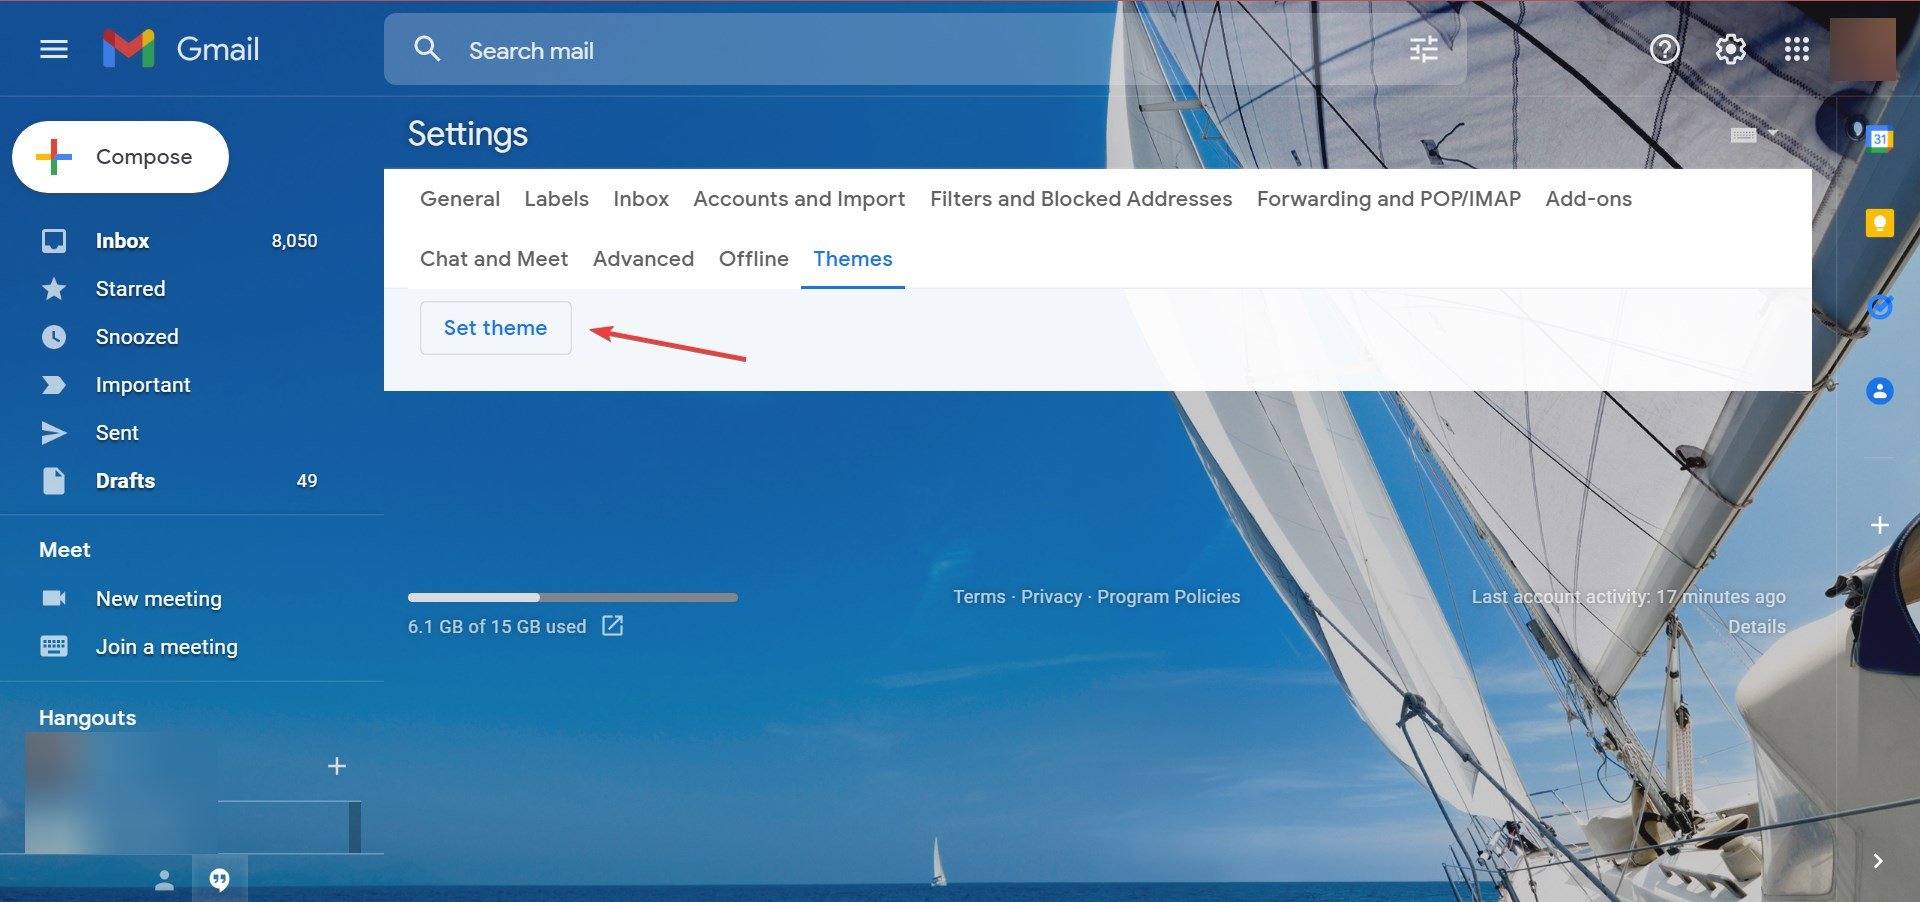Image resolution: width=1920 pixels, height=902 pixels.
Task: Open the Settings gear icon
Action: tap(1730, 49)
